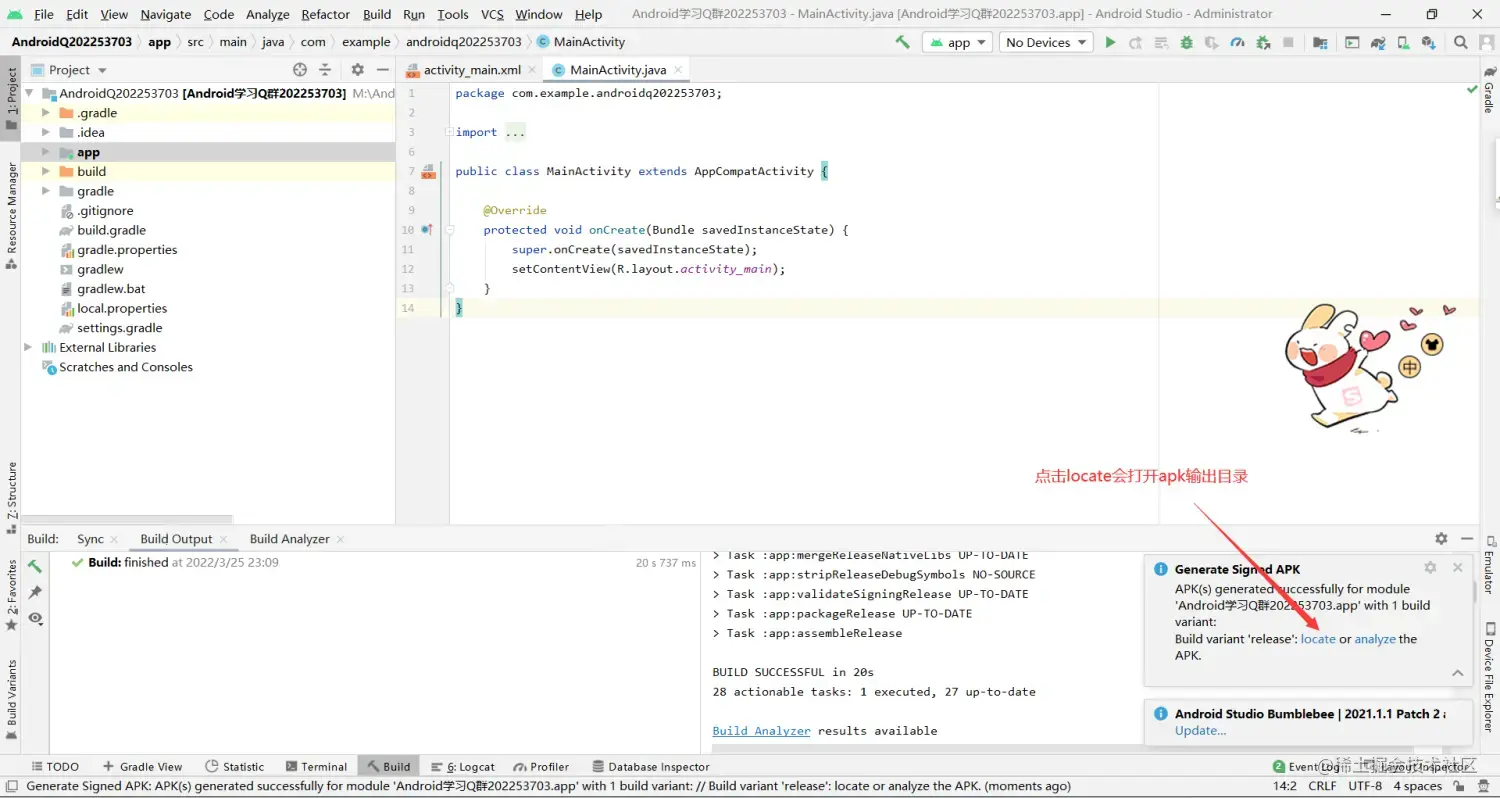The width and height of the screenshot is (1500, 798).
Task: Expand the app module folder
Action: [x=45, y=152]
